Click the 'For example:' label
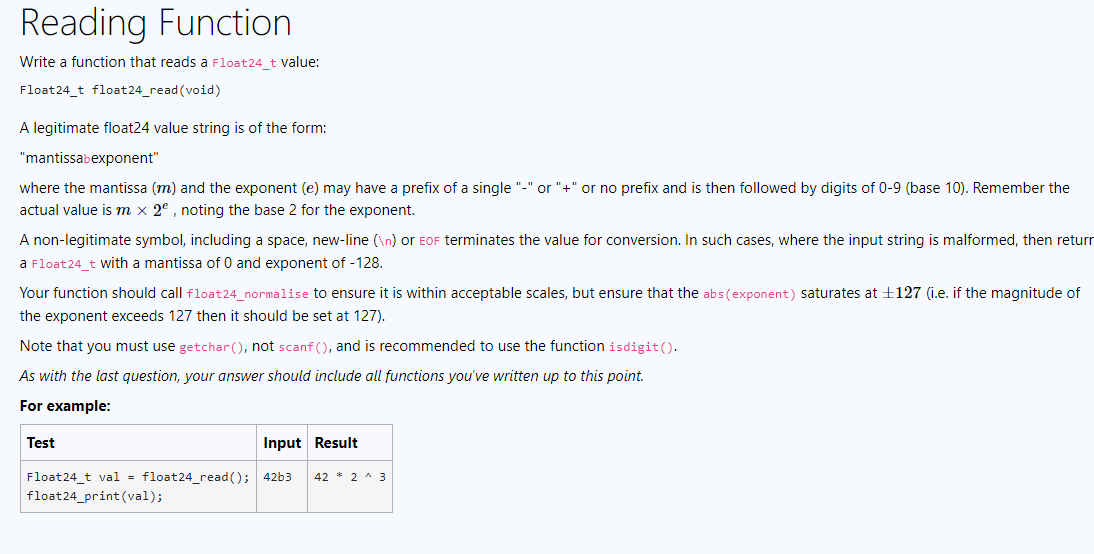Viewport: 1094px width, 554px height. [65, 406]
